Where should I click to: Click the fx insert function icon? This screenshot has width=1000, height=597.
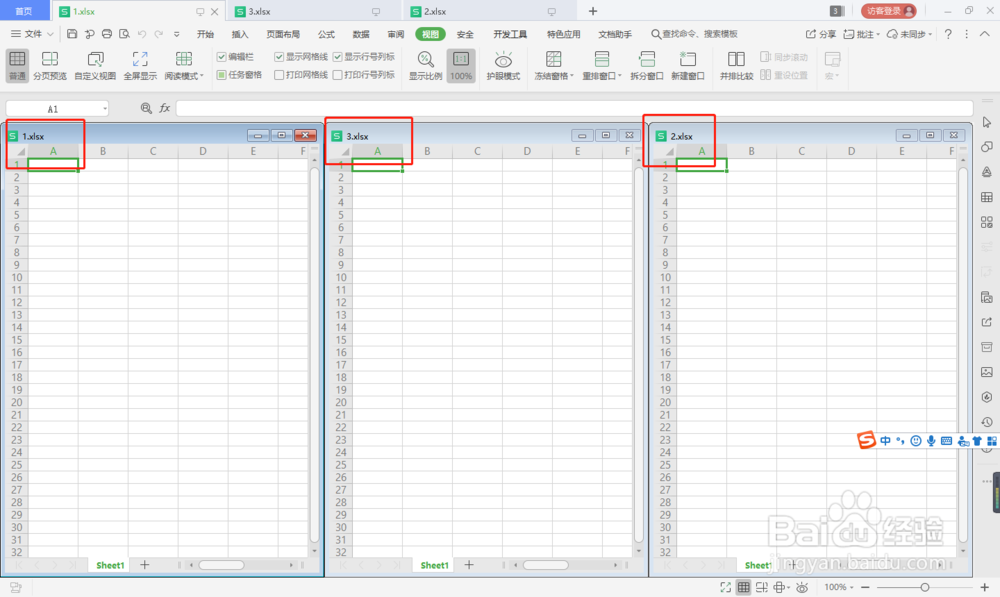165,108
